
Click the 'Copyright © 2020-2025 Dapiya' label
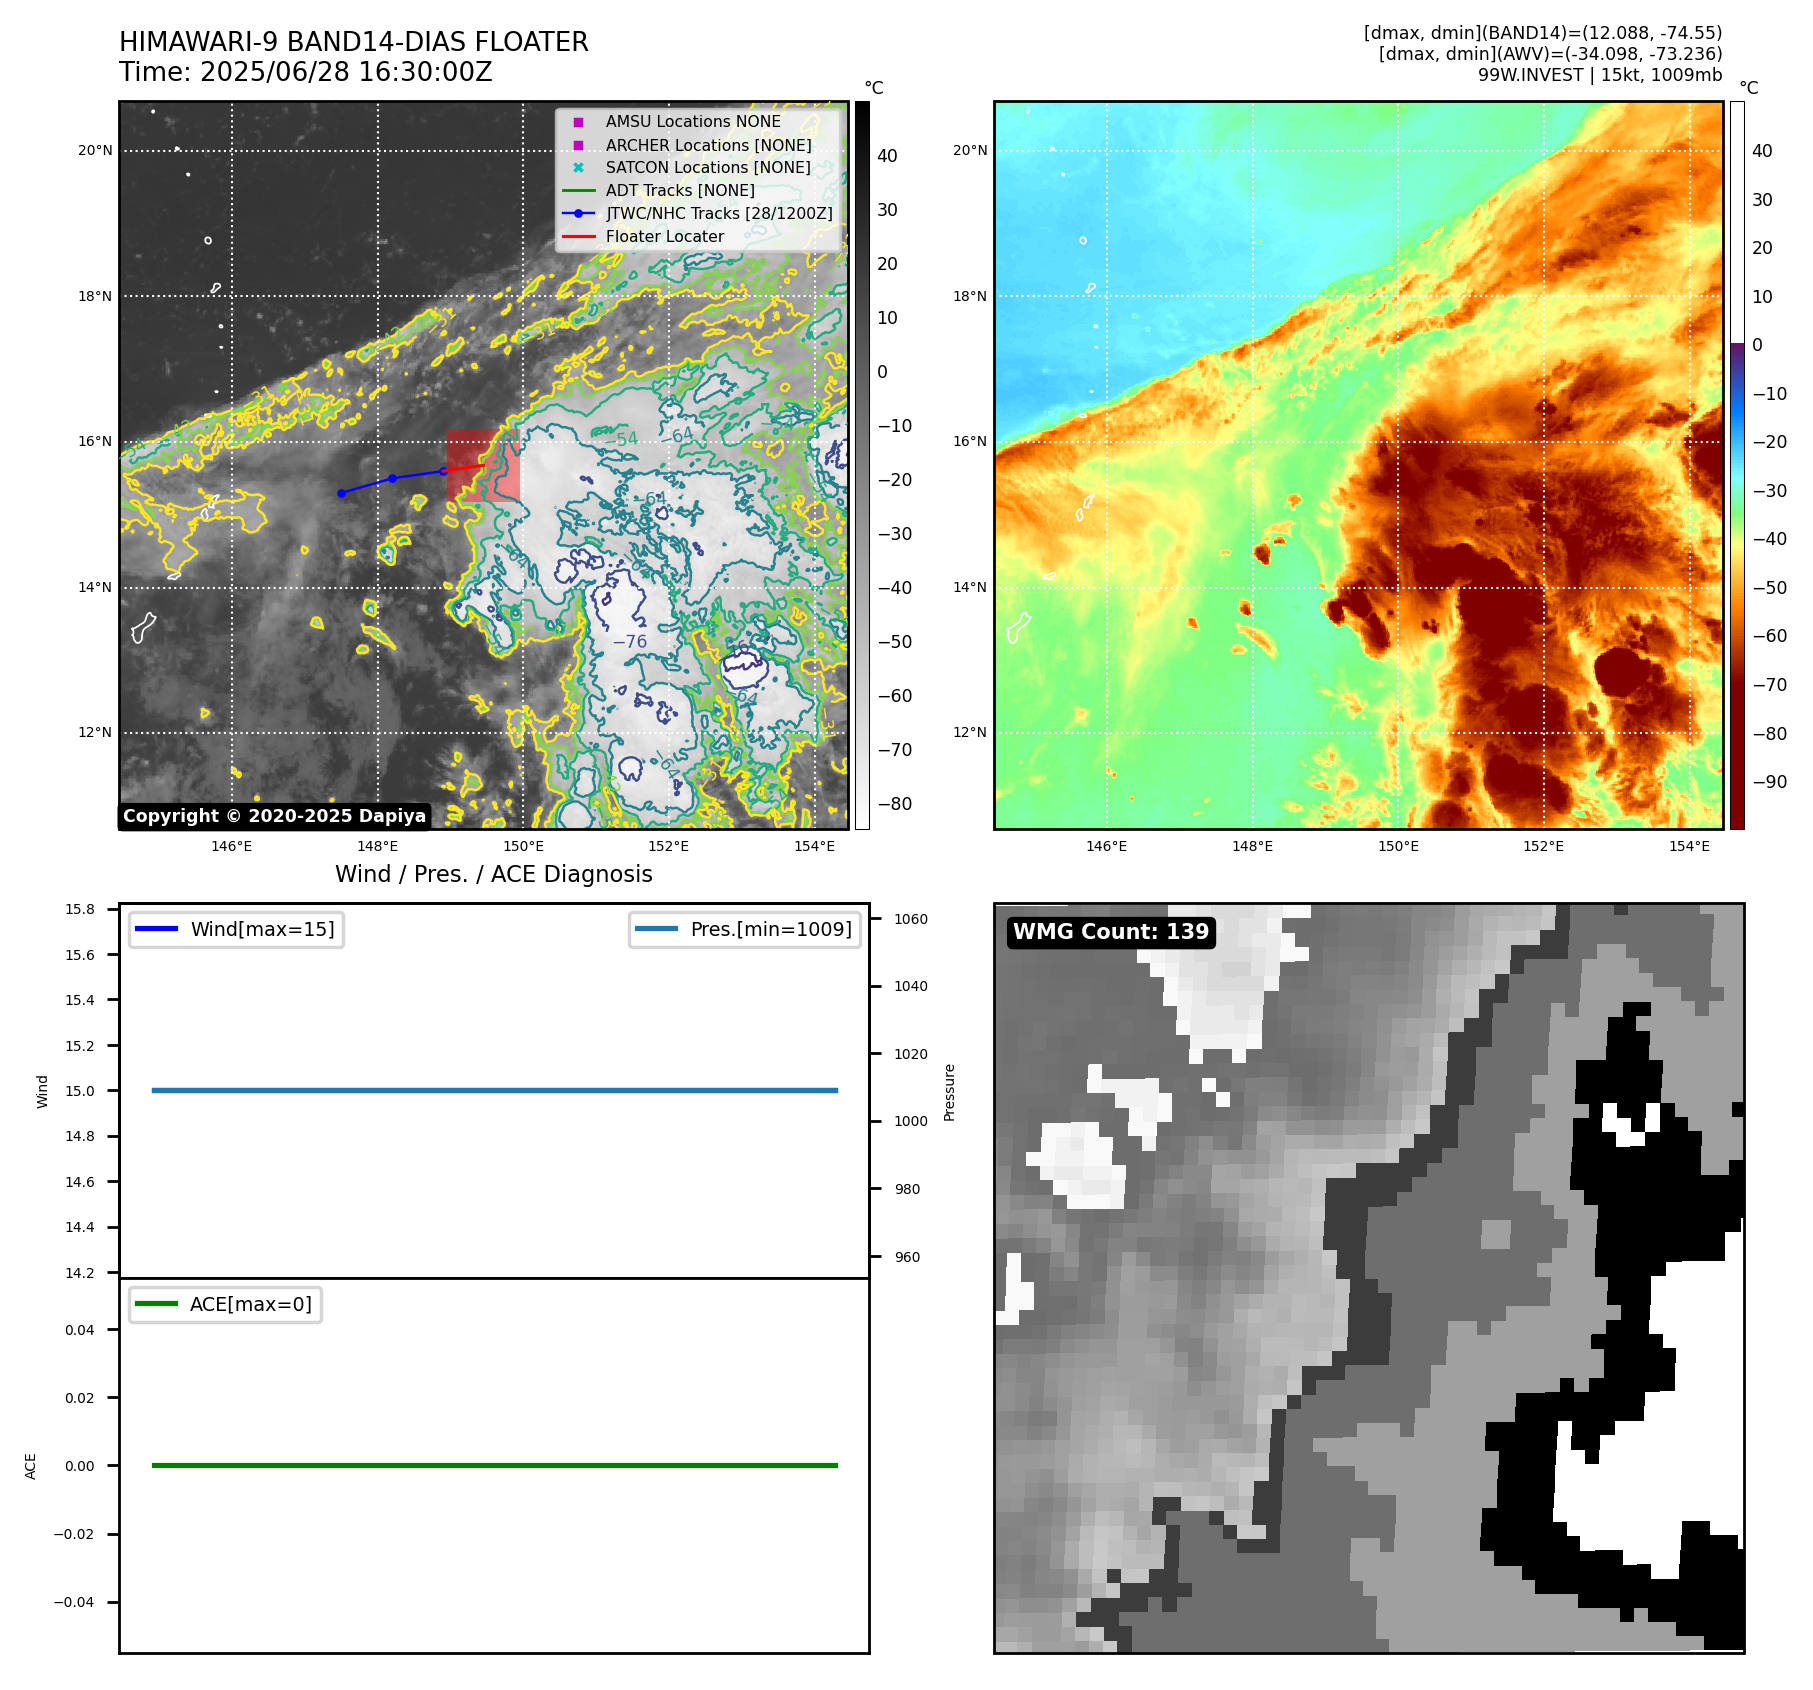[x=275, y=816]
